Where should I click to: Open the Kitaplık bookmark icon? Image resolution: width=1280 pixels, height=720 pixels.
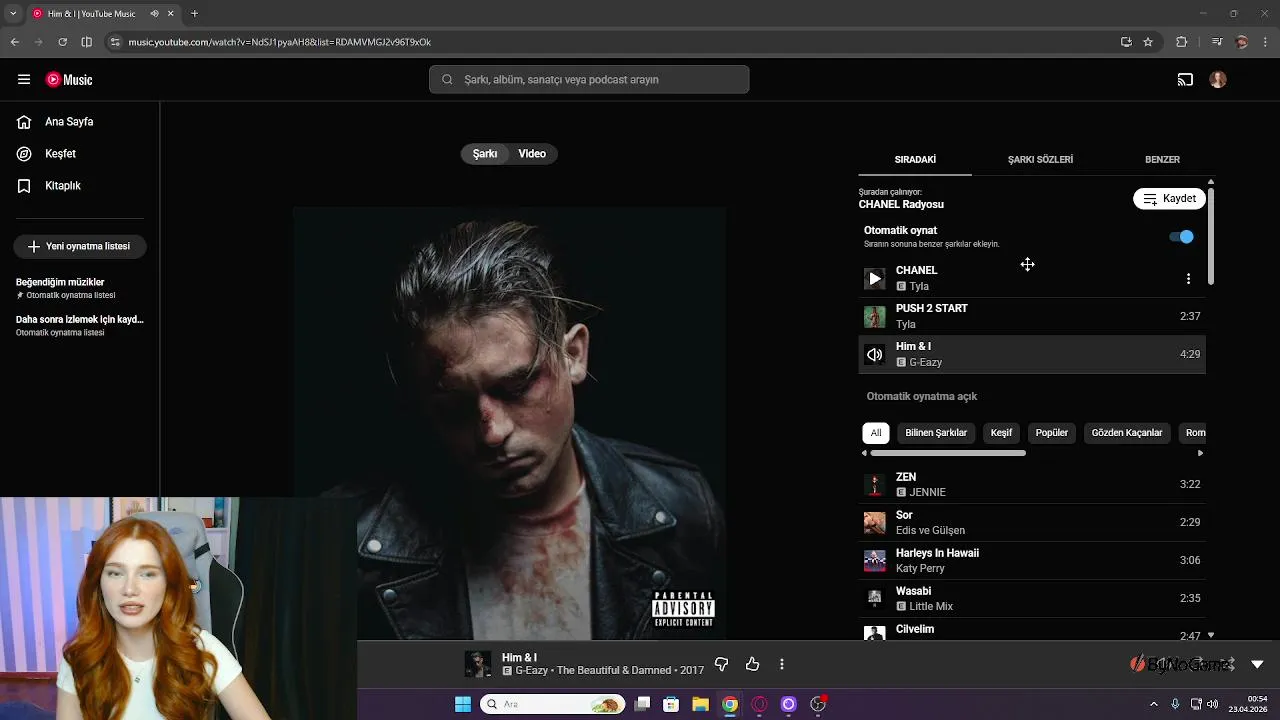[x=24, y=186]
